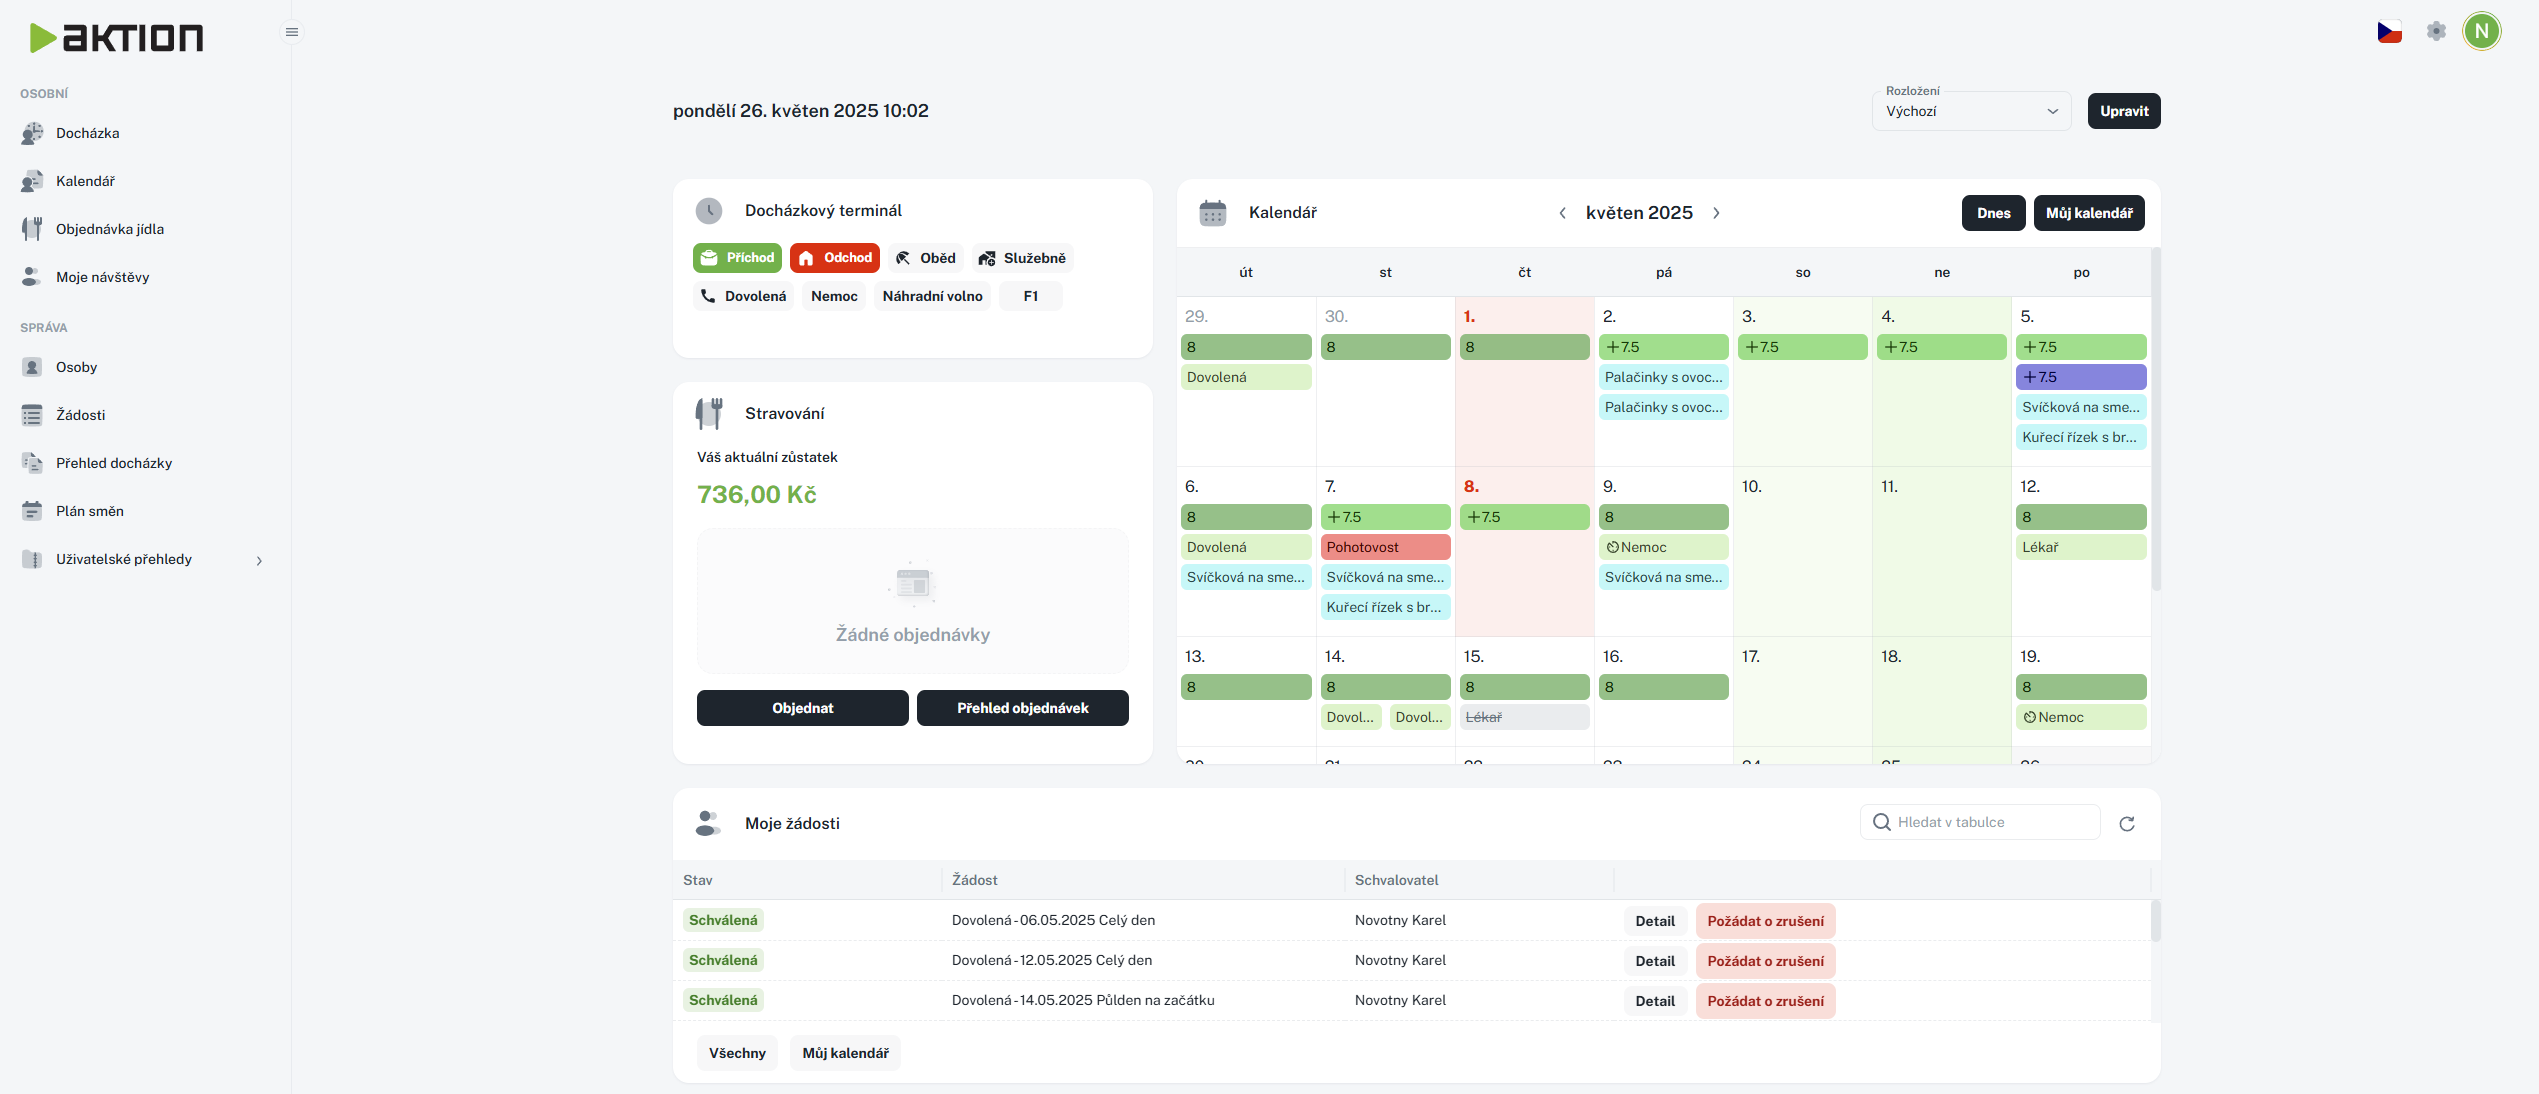The image size is (2539, 1094).
Task: Switch to Všechny requests tab
Action: click(x=737, y=1053)
